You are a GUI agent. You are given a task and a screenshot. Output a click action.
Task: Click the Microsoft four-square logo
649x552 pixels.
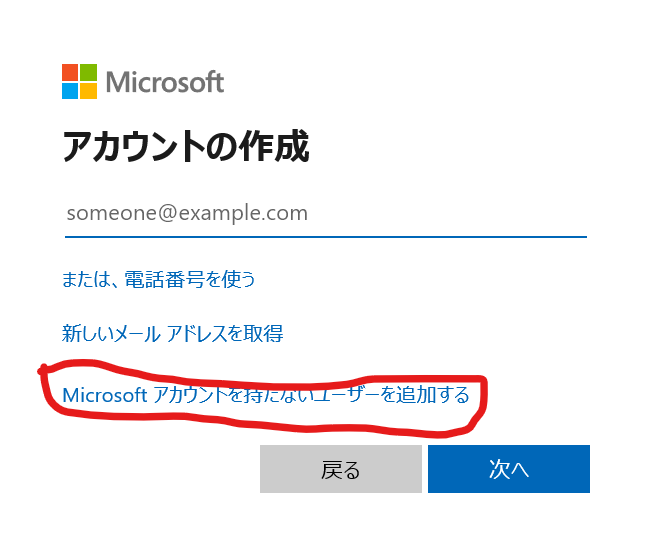tap(79, 82)
